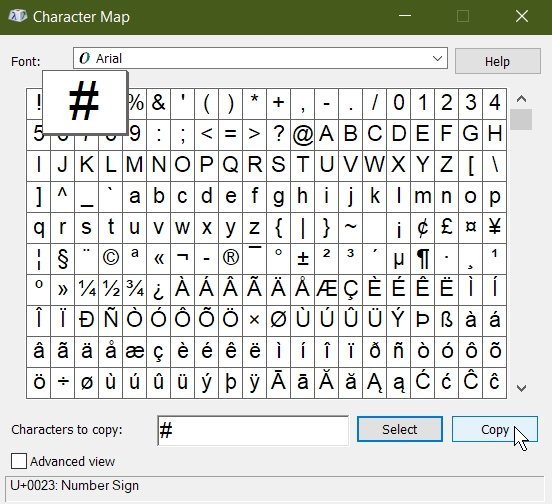Click the scrollbar up arrow

(x=521, y=99)
